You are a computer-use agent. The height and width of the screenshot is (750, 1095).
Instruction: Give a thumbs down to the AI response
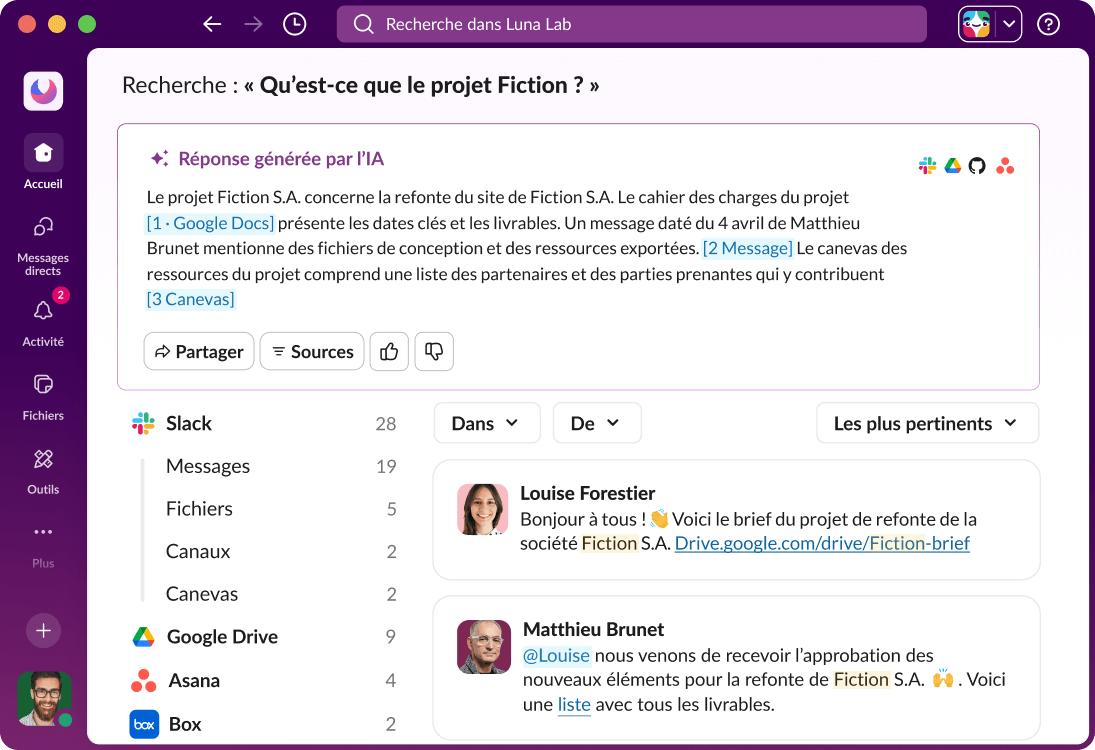pyautogui.click(x=434, y=351)
